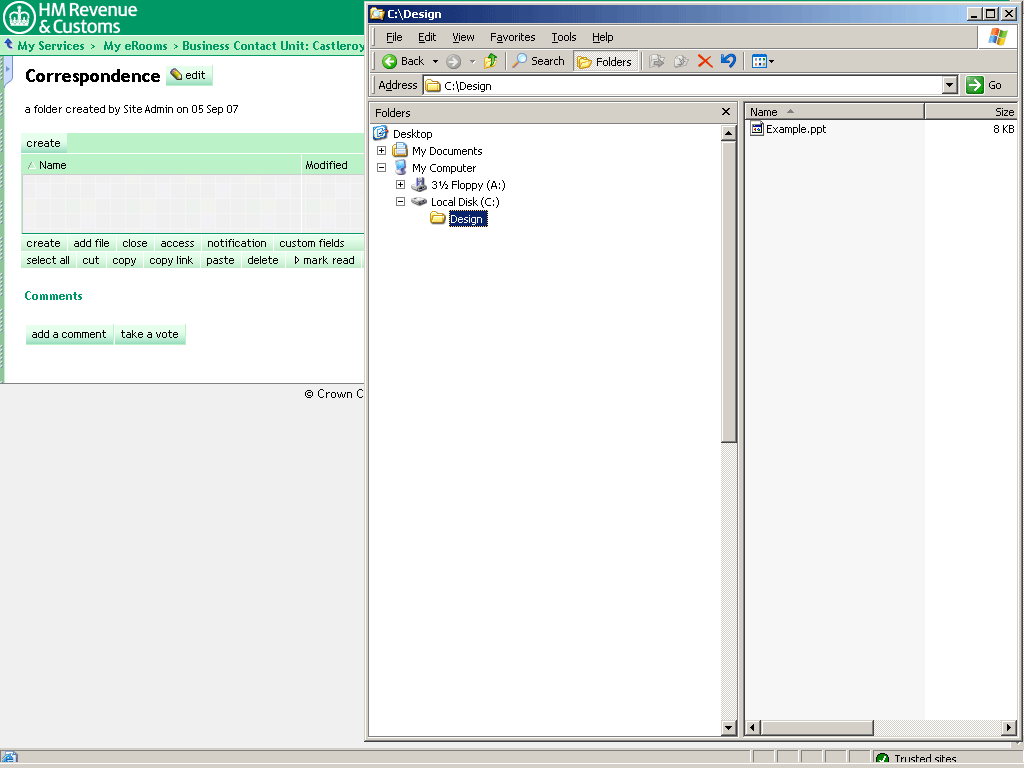
Task: Click the Up one level folder icon
Action: [x=491, y=60]
